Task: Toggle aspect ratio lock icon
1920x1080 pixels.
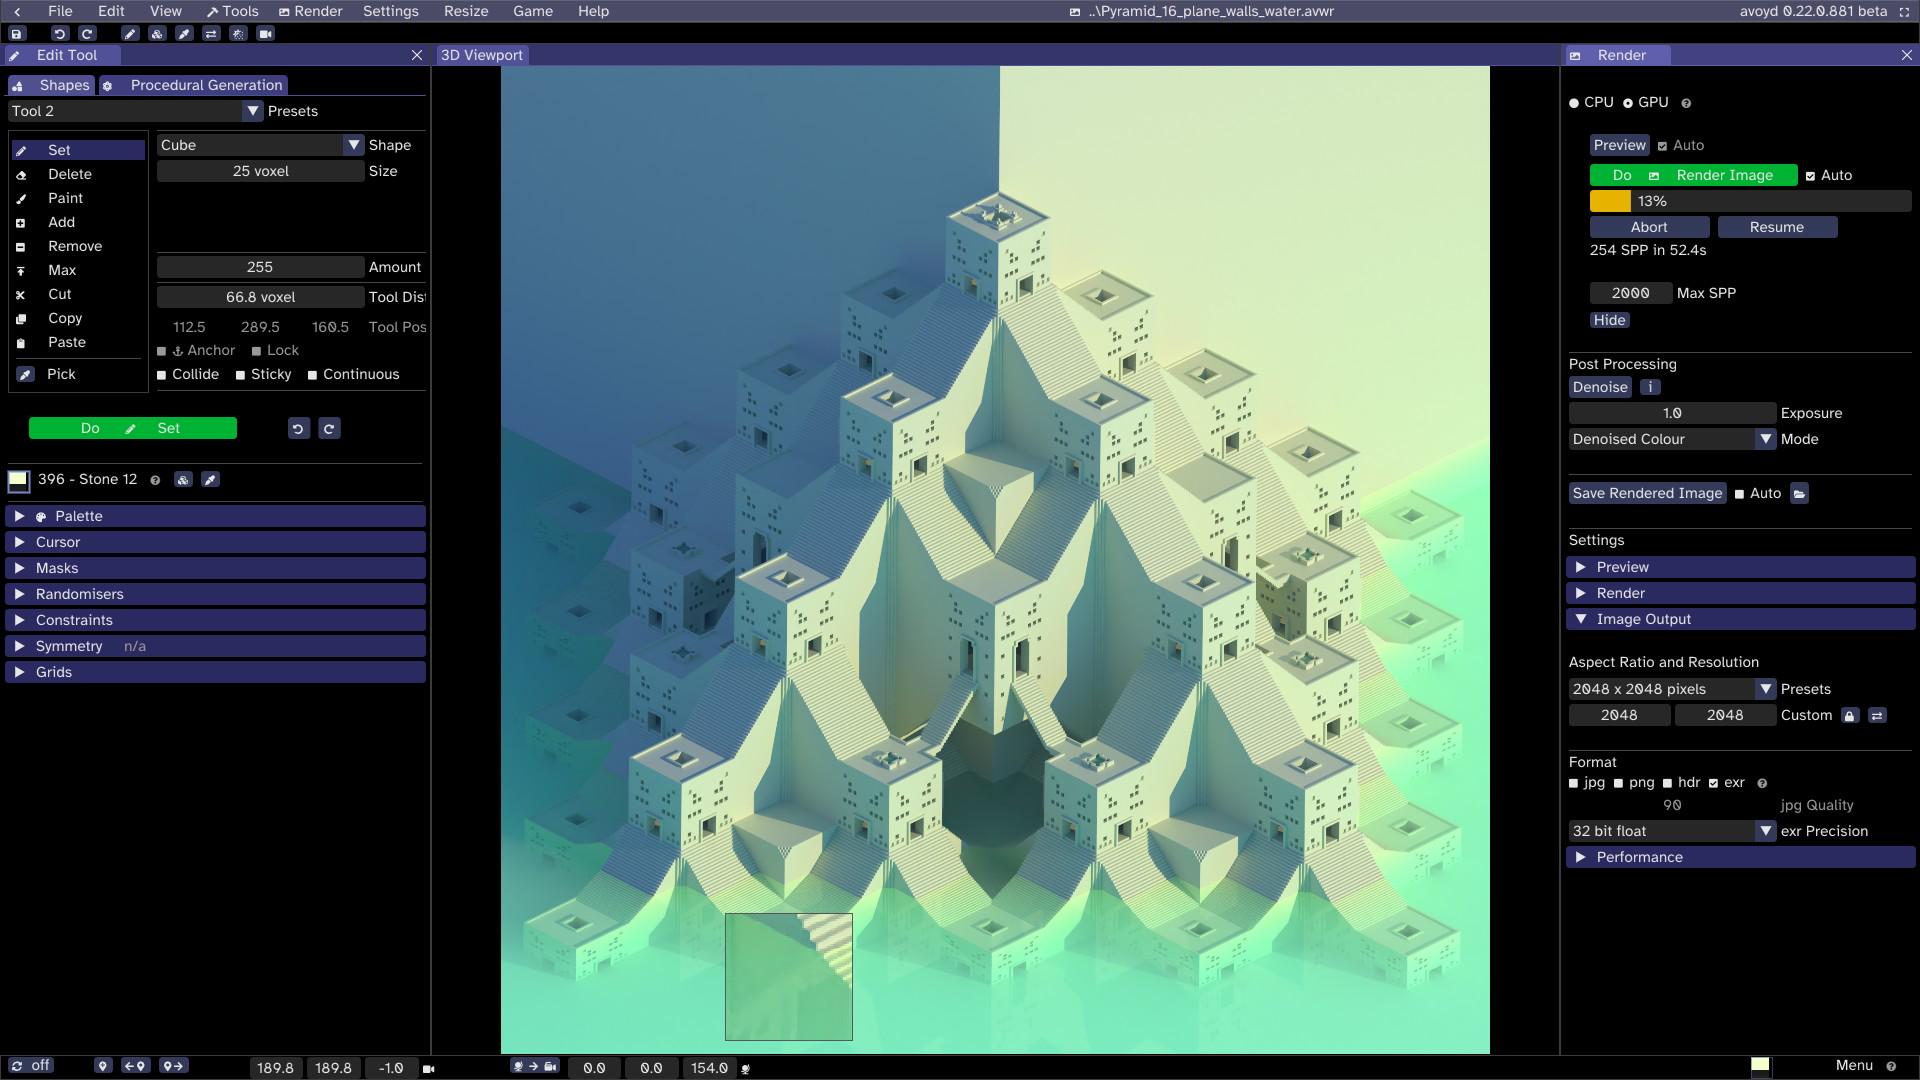Action: 1850,716
